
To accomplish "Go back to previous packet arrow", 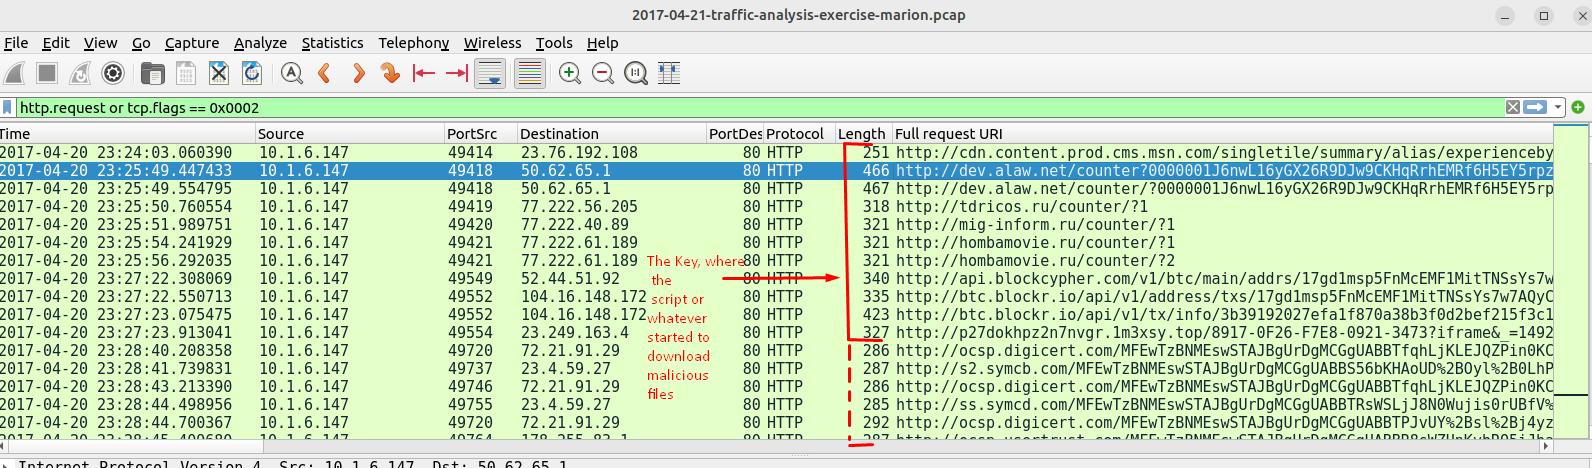I will click(324, 73).
